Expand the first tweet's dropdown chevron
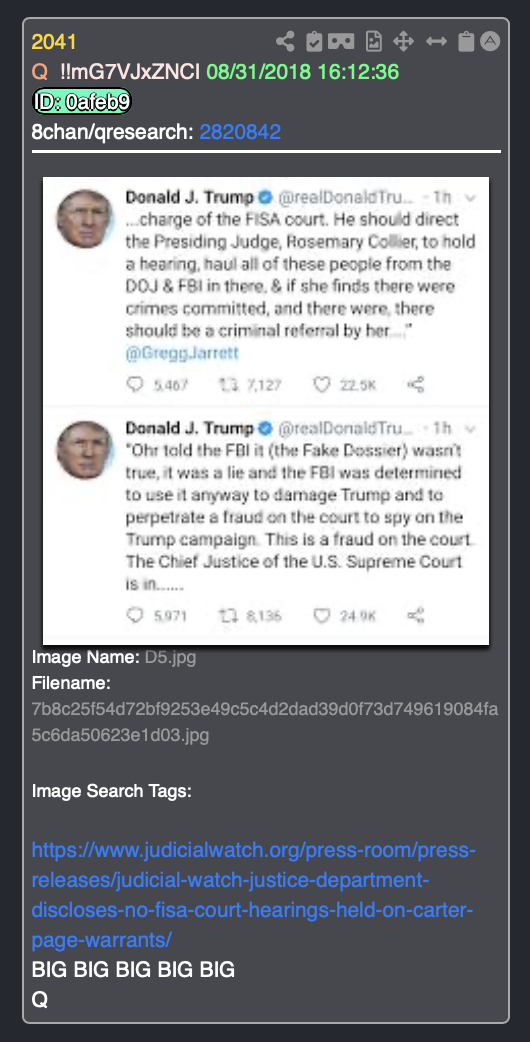The image size is (530, 1042). click(x=471, y=197)
